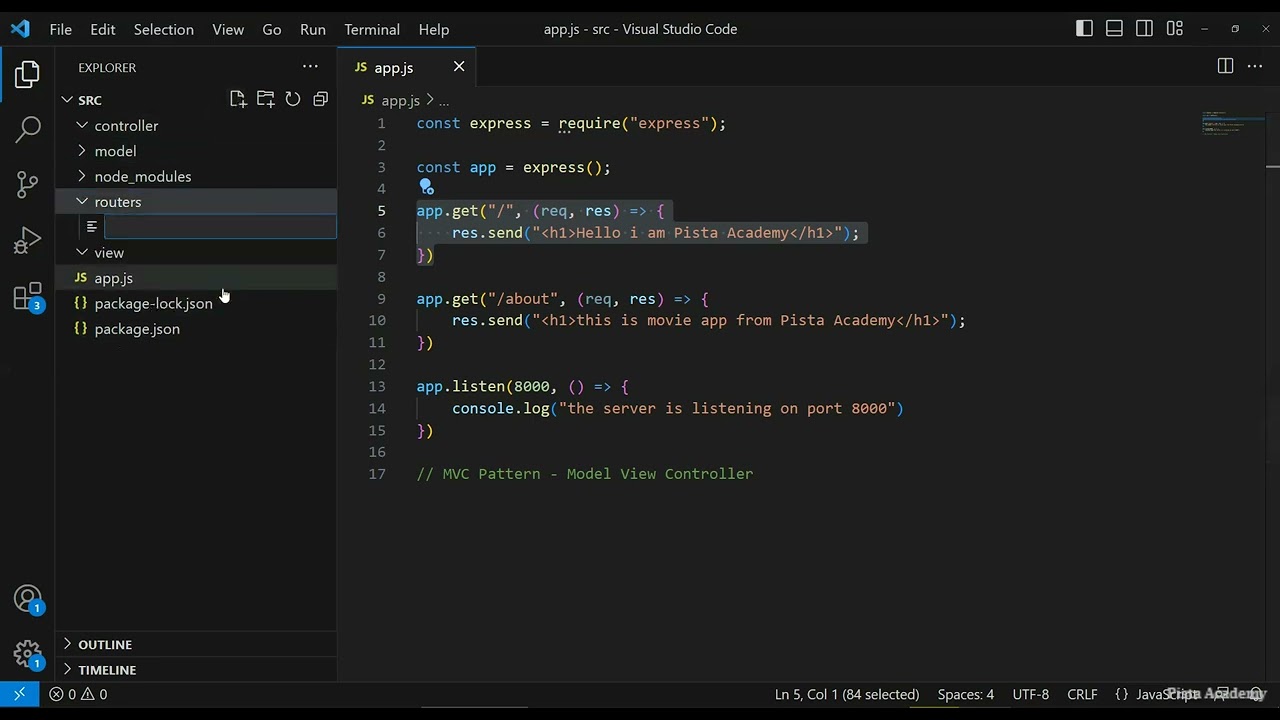
Task: Click the Ln 5, Col 1 status item
Action: (847, 694)
